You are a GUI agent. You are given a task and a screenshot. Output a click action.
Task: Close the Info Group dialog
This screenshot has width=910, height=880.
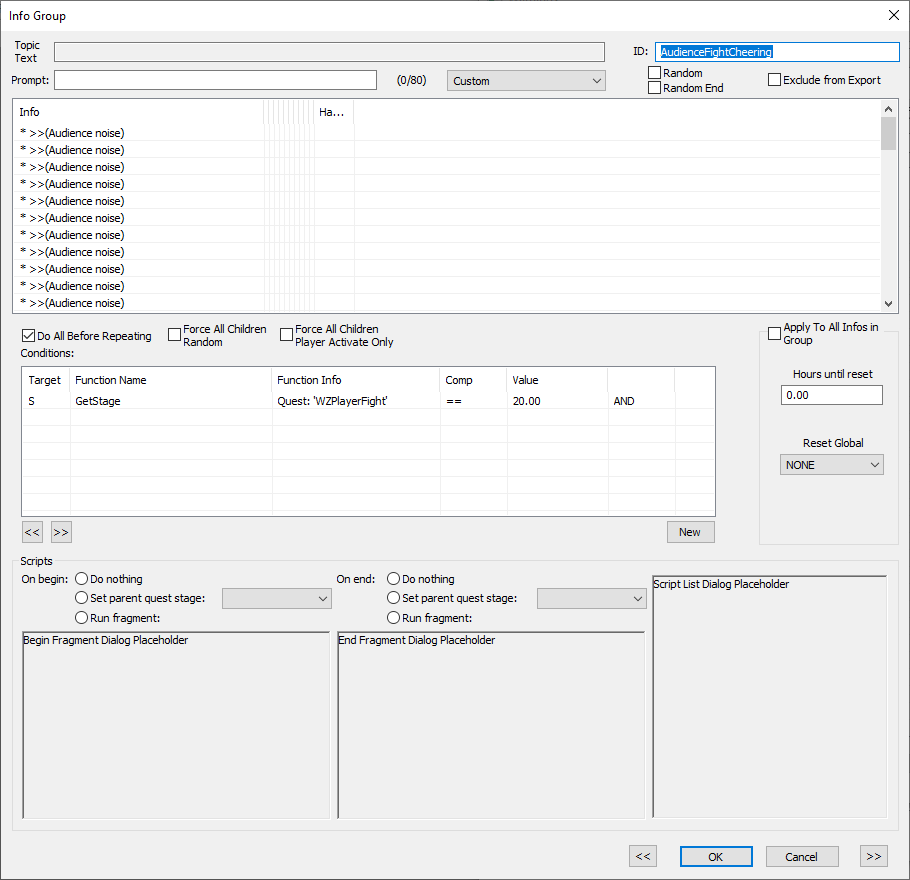coord(894,15)
